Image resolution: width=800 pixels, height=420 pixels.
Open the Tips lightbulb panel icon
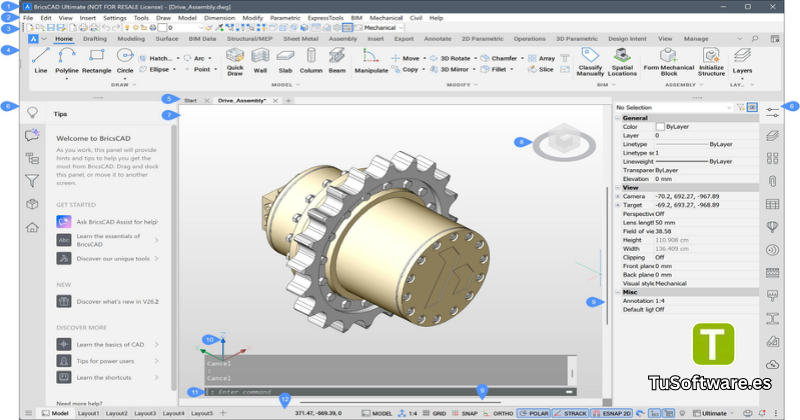click(32, 113)
